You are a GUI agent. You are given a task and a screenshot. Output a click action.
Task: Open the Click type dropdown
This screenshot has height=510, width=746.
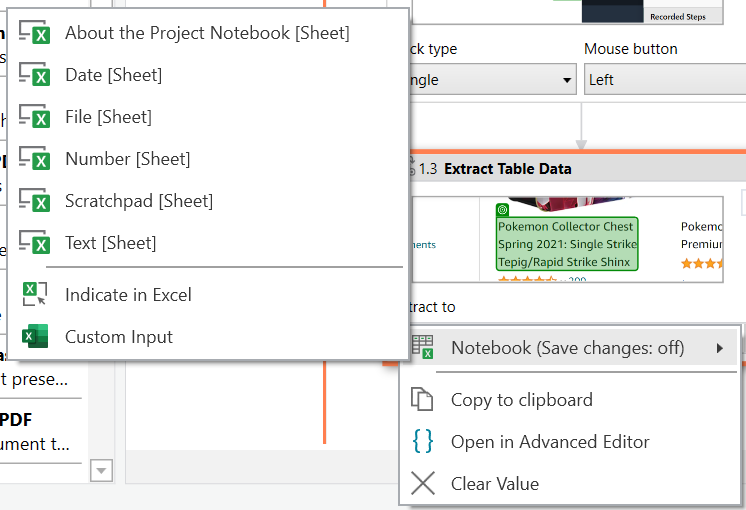pos(488,80)
